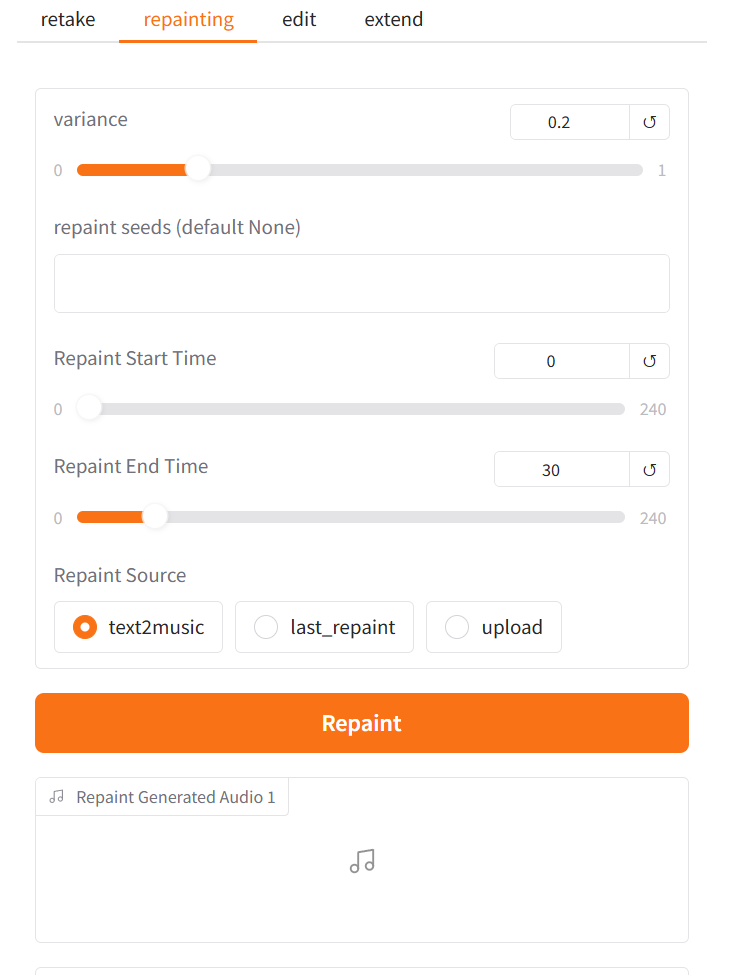Reset the variance value
The image size is (754, 975).
point(649,122)
